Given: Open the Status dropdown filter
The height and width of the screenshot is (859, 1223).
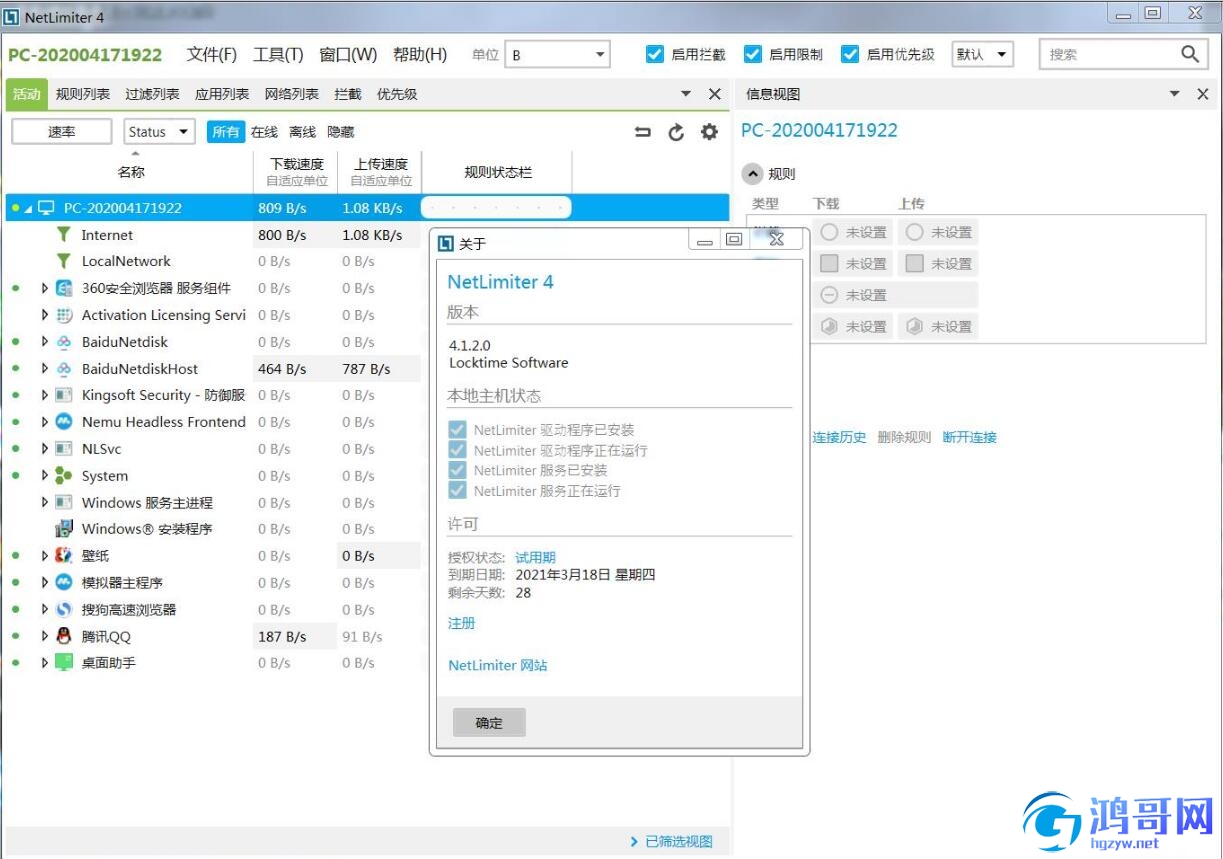Looking at the screenshot, I should 160,132.
